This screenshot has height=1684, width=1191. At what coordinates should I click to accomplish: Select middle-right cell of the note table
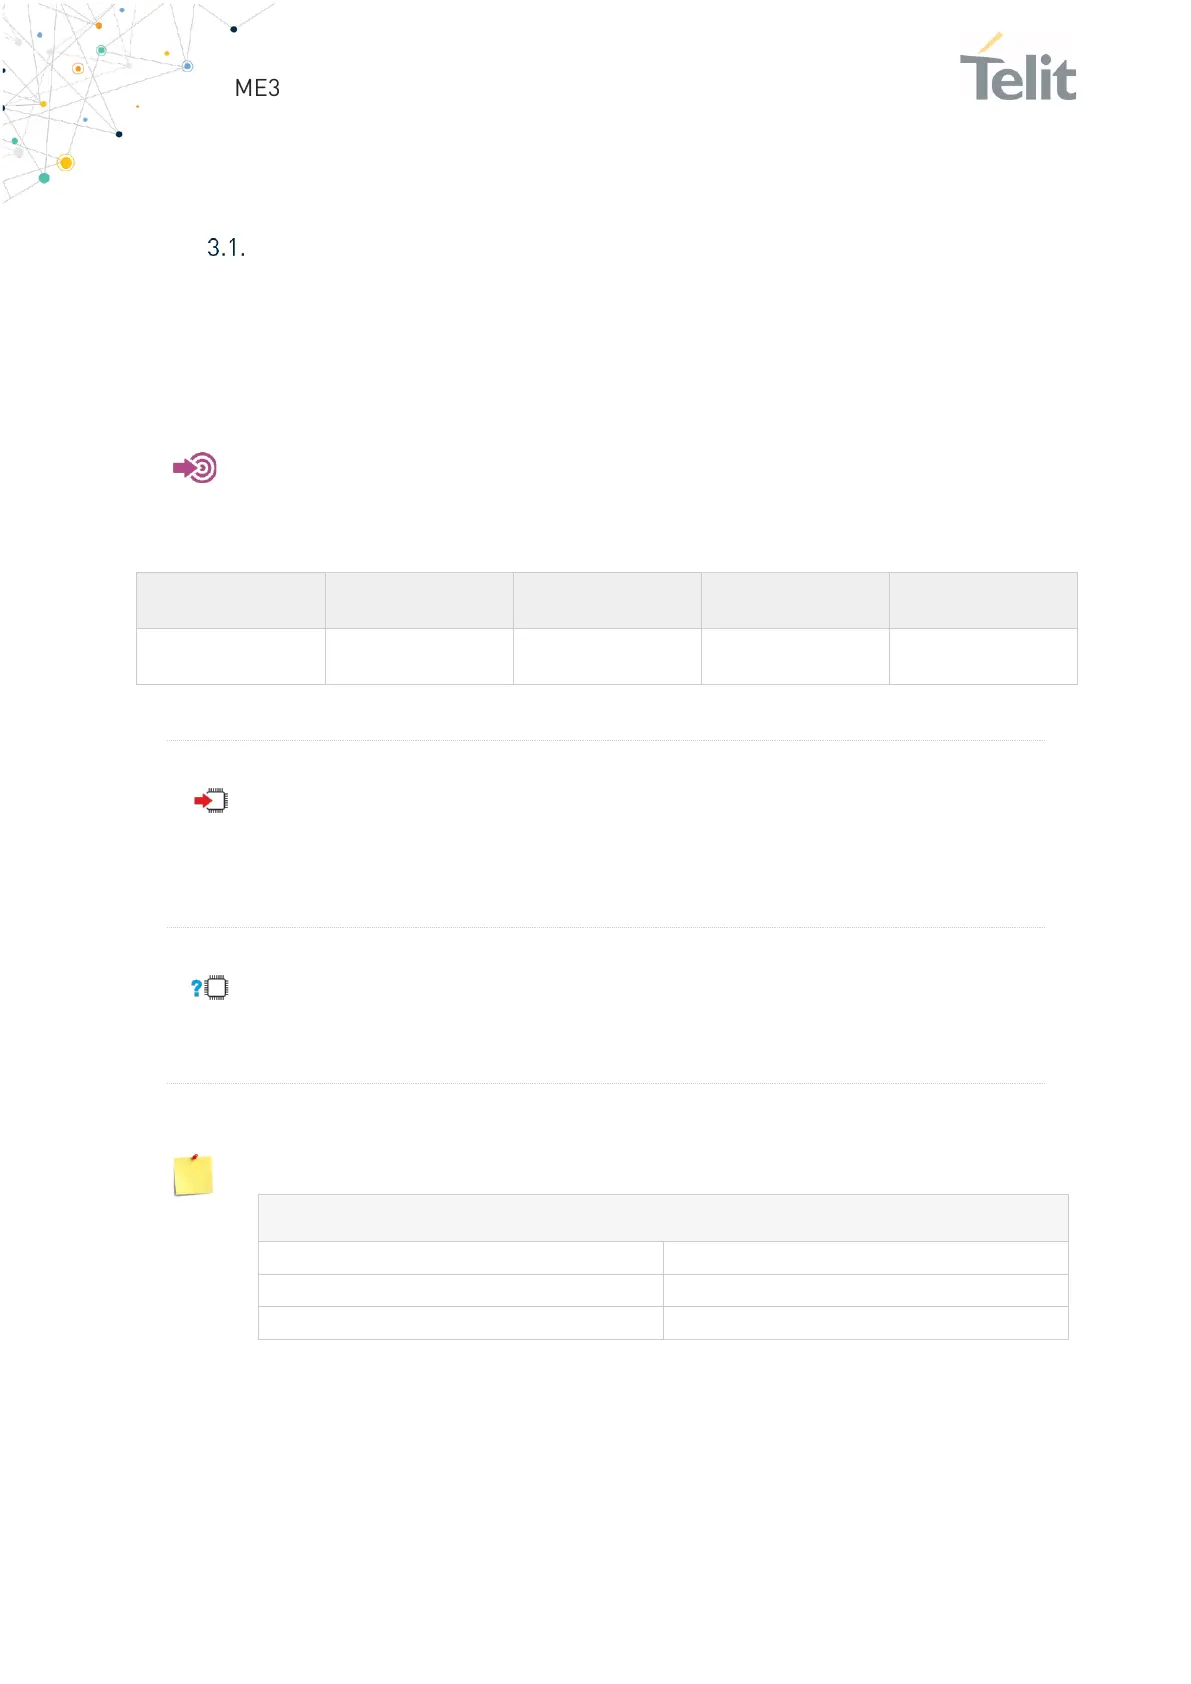pos(865,1290)
